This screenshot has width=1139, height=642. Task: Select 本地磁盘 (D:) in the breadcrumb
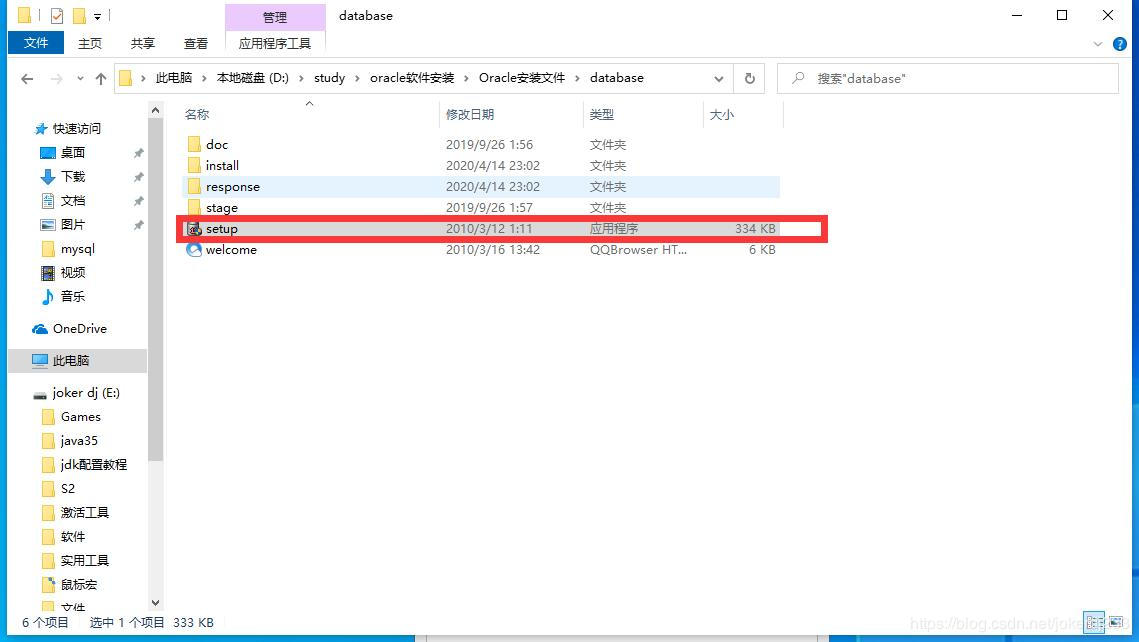click(x=253, y=78)
